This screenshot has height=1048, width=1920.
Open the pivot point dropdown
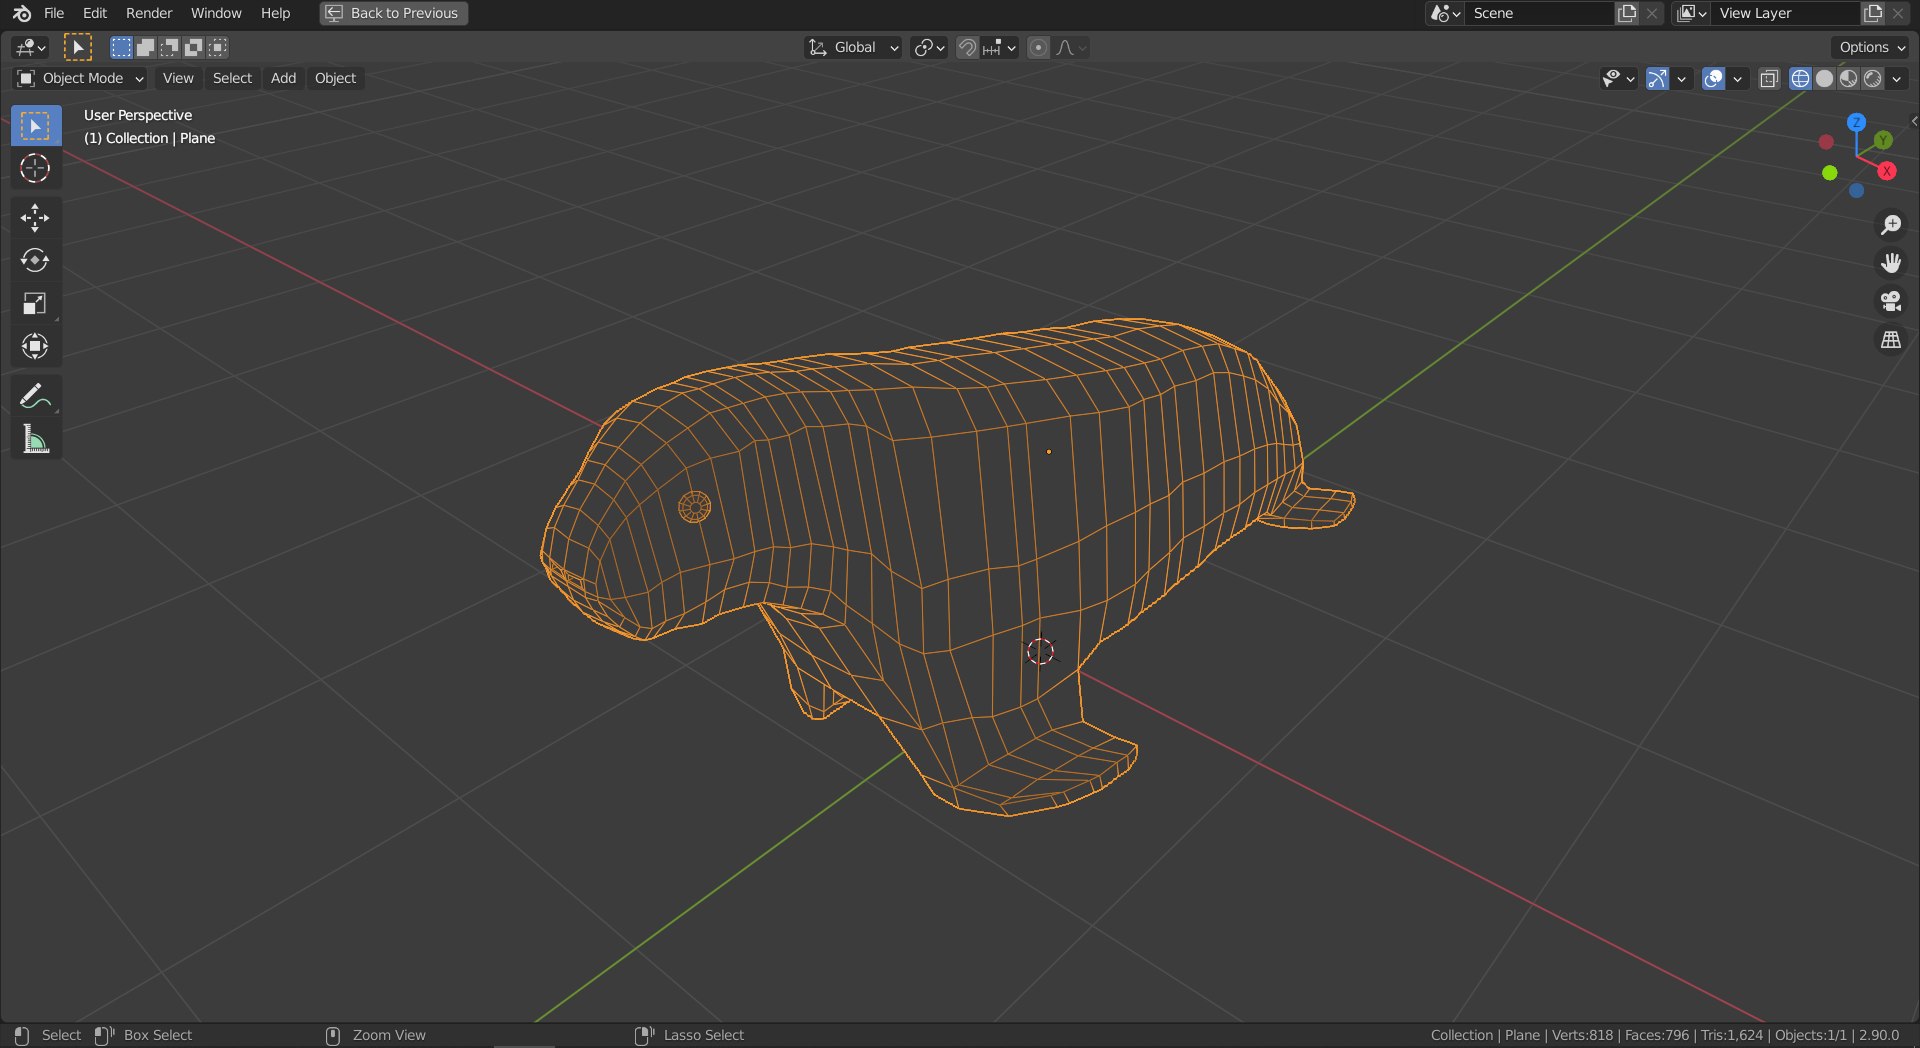coord(929,47)
